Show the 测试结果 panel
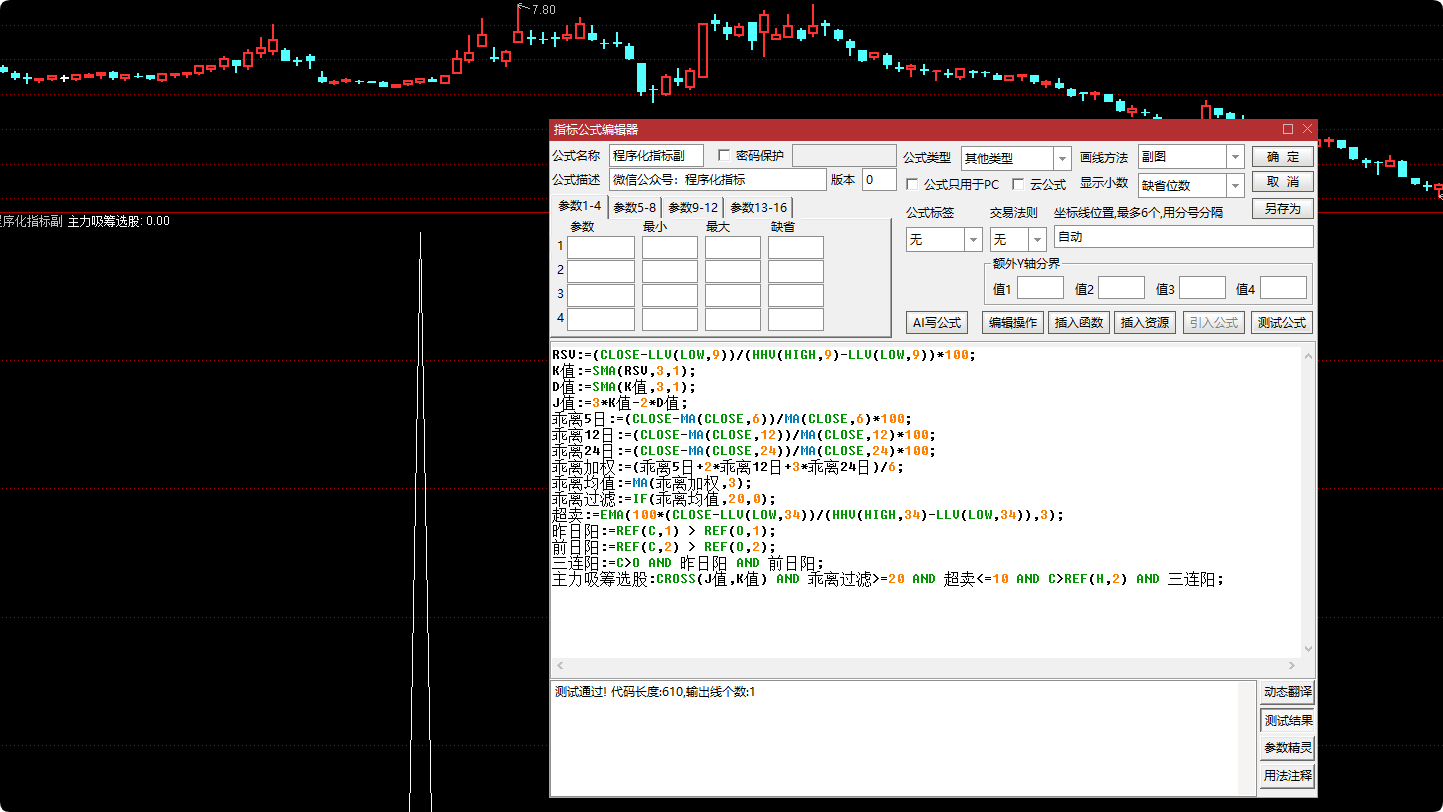The image size is (1443, 812). pos(1287,720)
